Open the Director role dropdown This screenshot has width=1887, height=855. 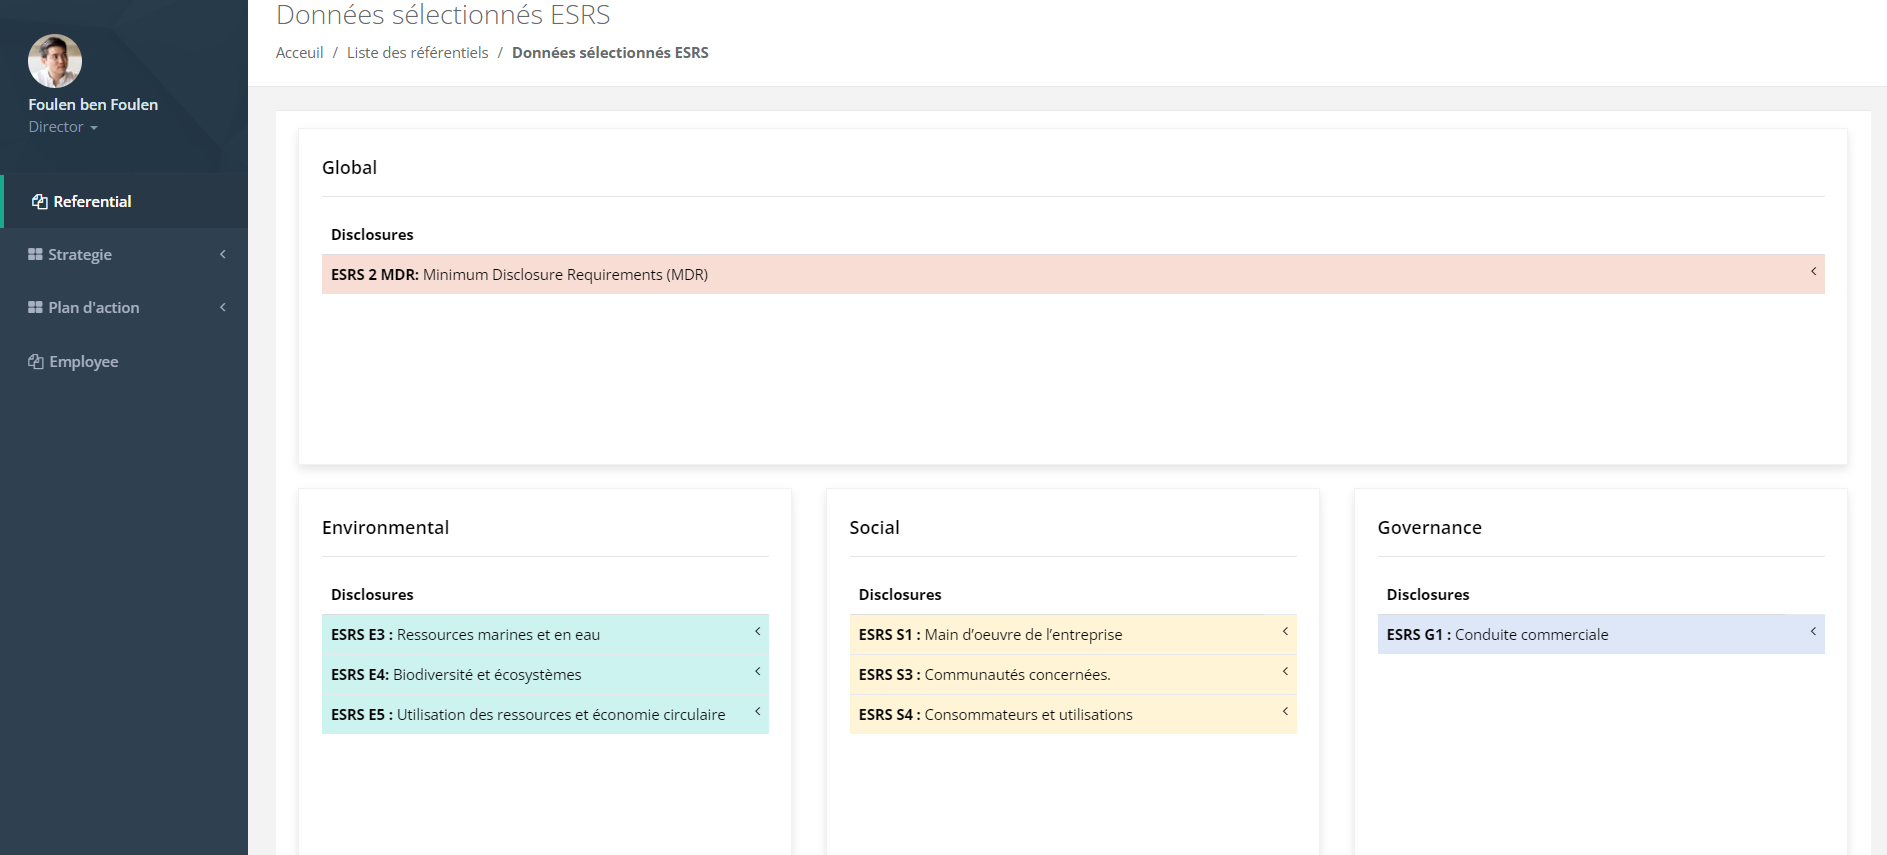(x=62, y=127)
